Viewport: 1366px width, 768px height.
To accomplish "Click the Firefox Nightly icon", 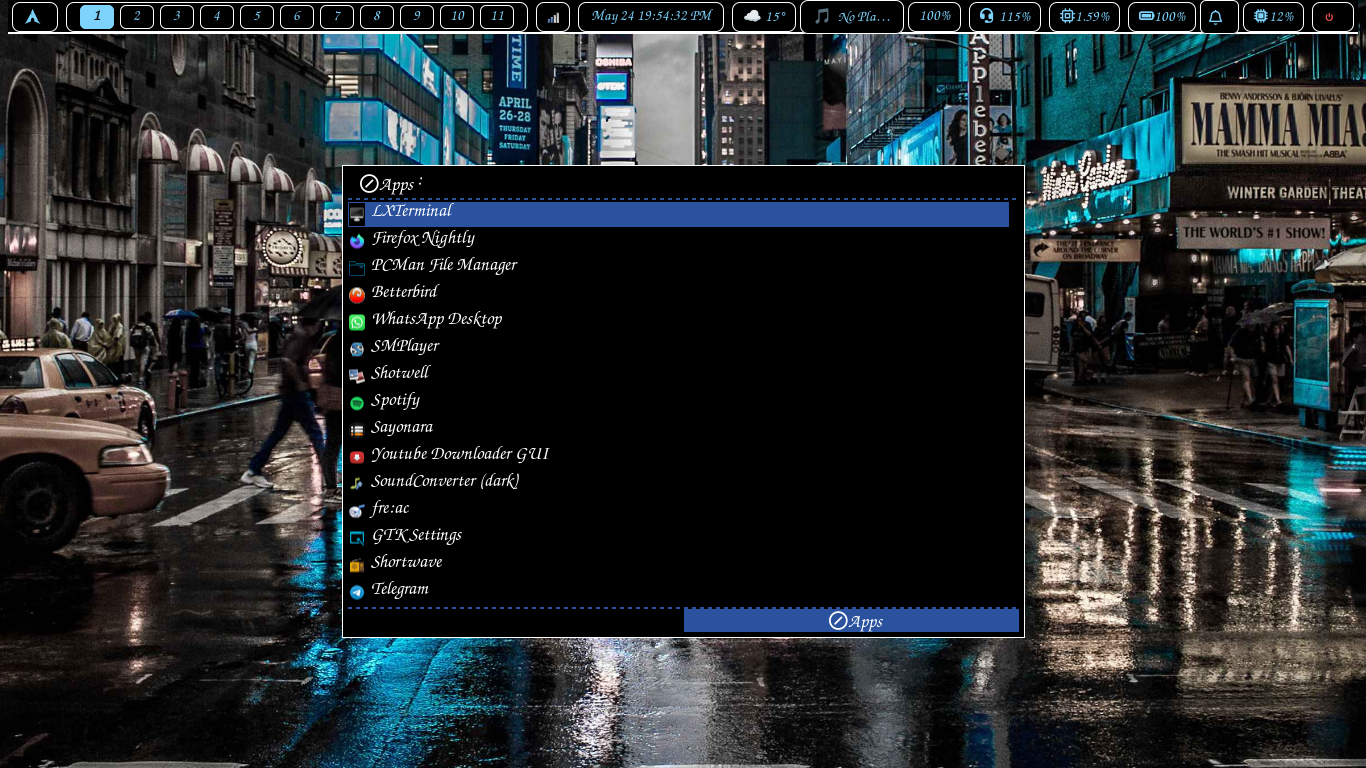I will click(357, 241).
